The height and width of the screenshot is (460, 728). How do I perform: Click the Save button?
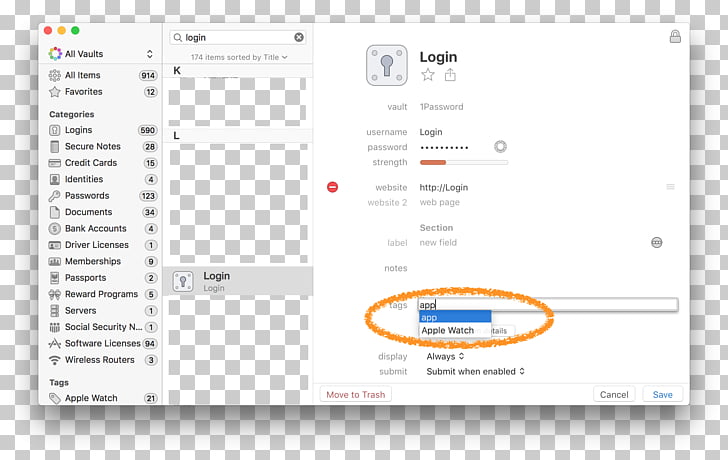[663, 394]
